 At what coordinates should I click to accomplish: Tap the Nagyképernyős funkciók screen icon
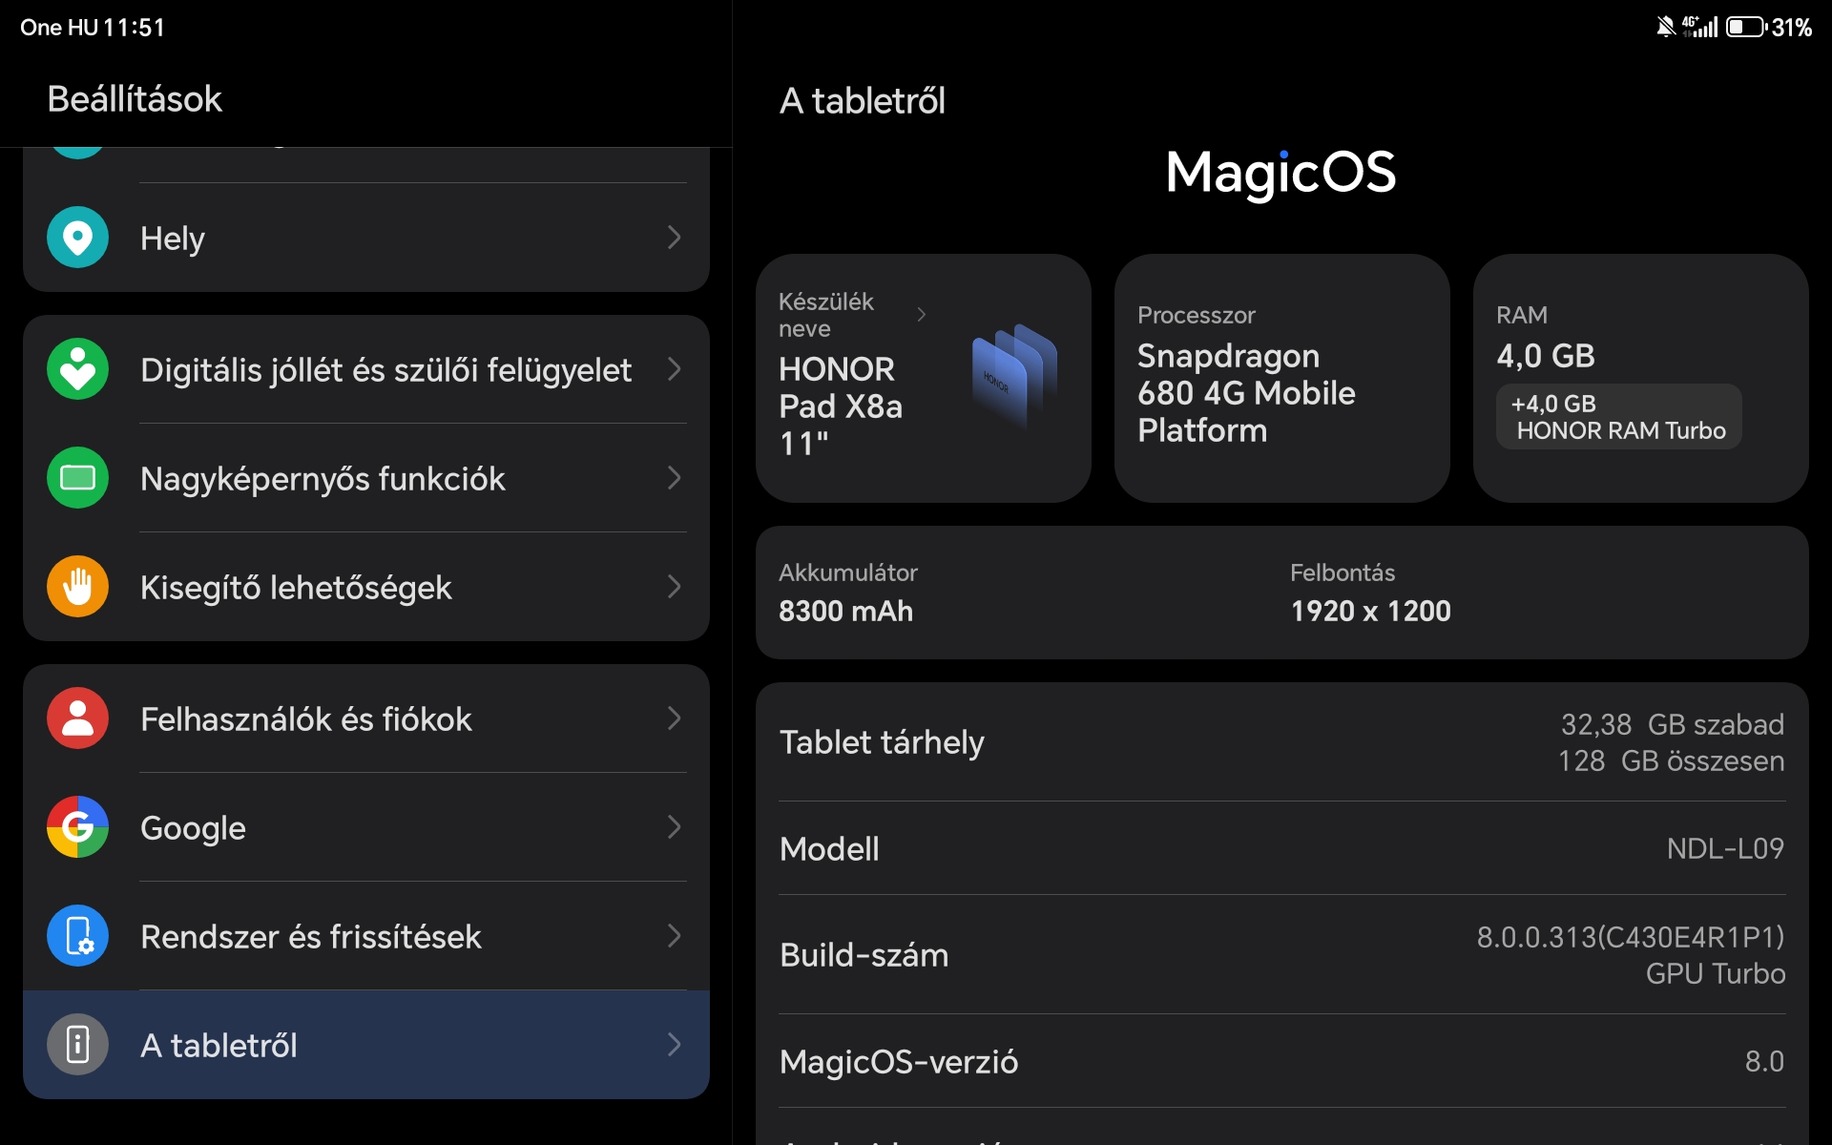(x=78, y=478)
